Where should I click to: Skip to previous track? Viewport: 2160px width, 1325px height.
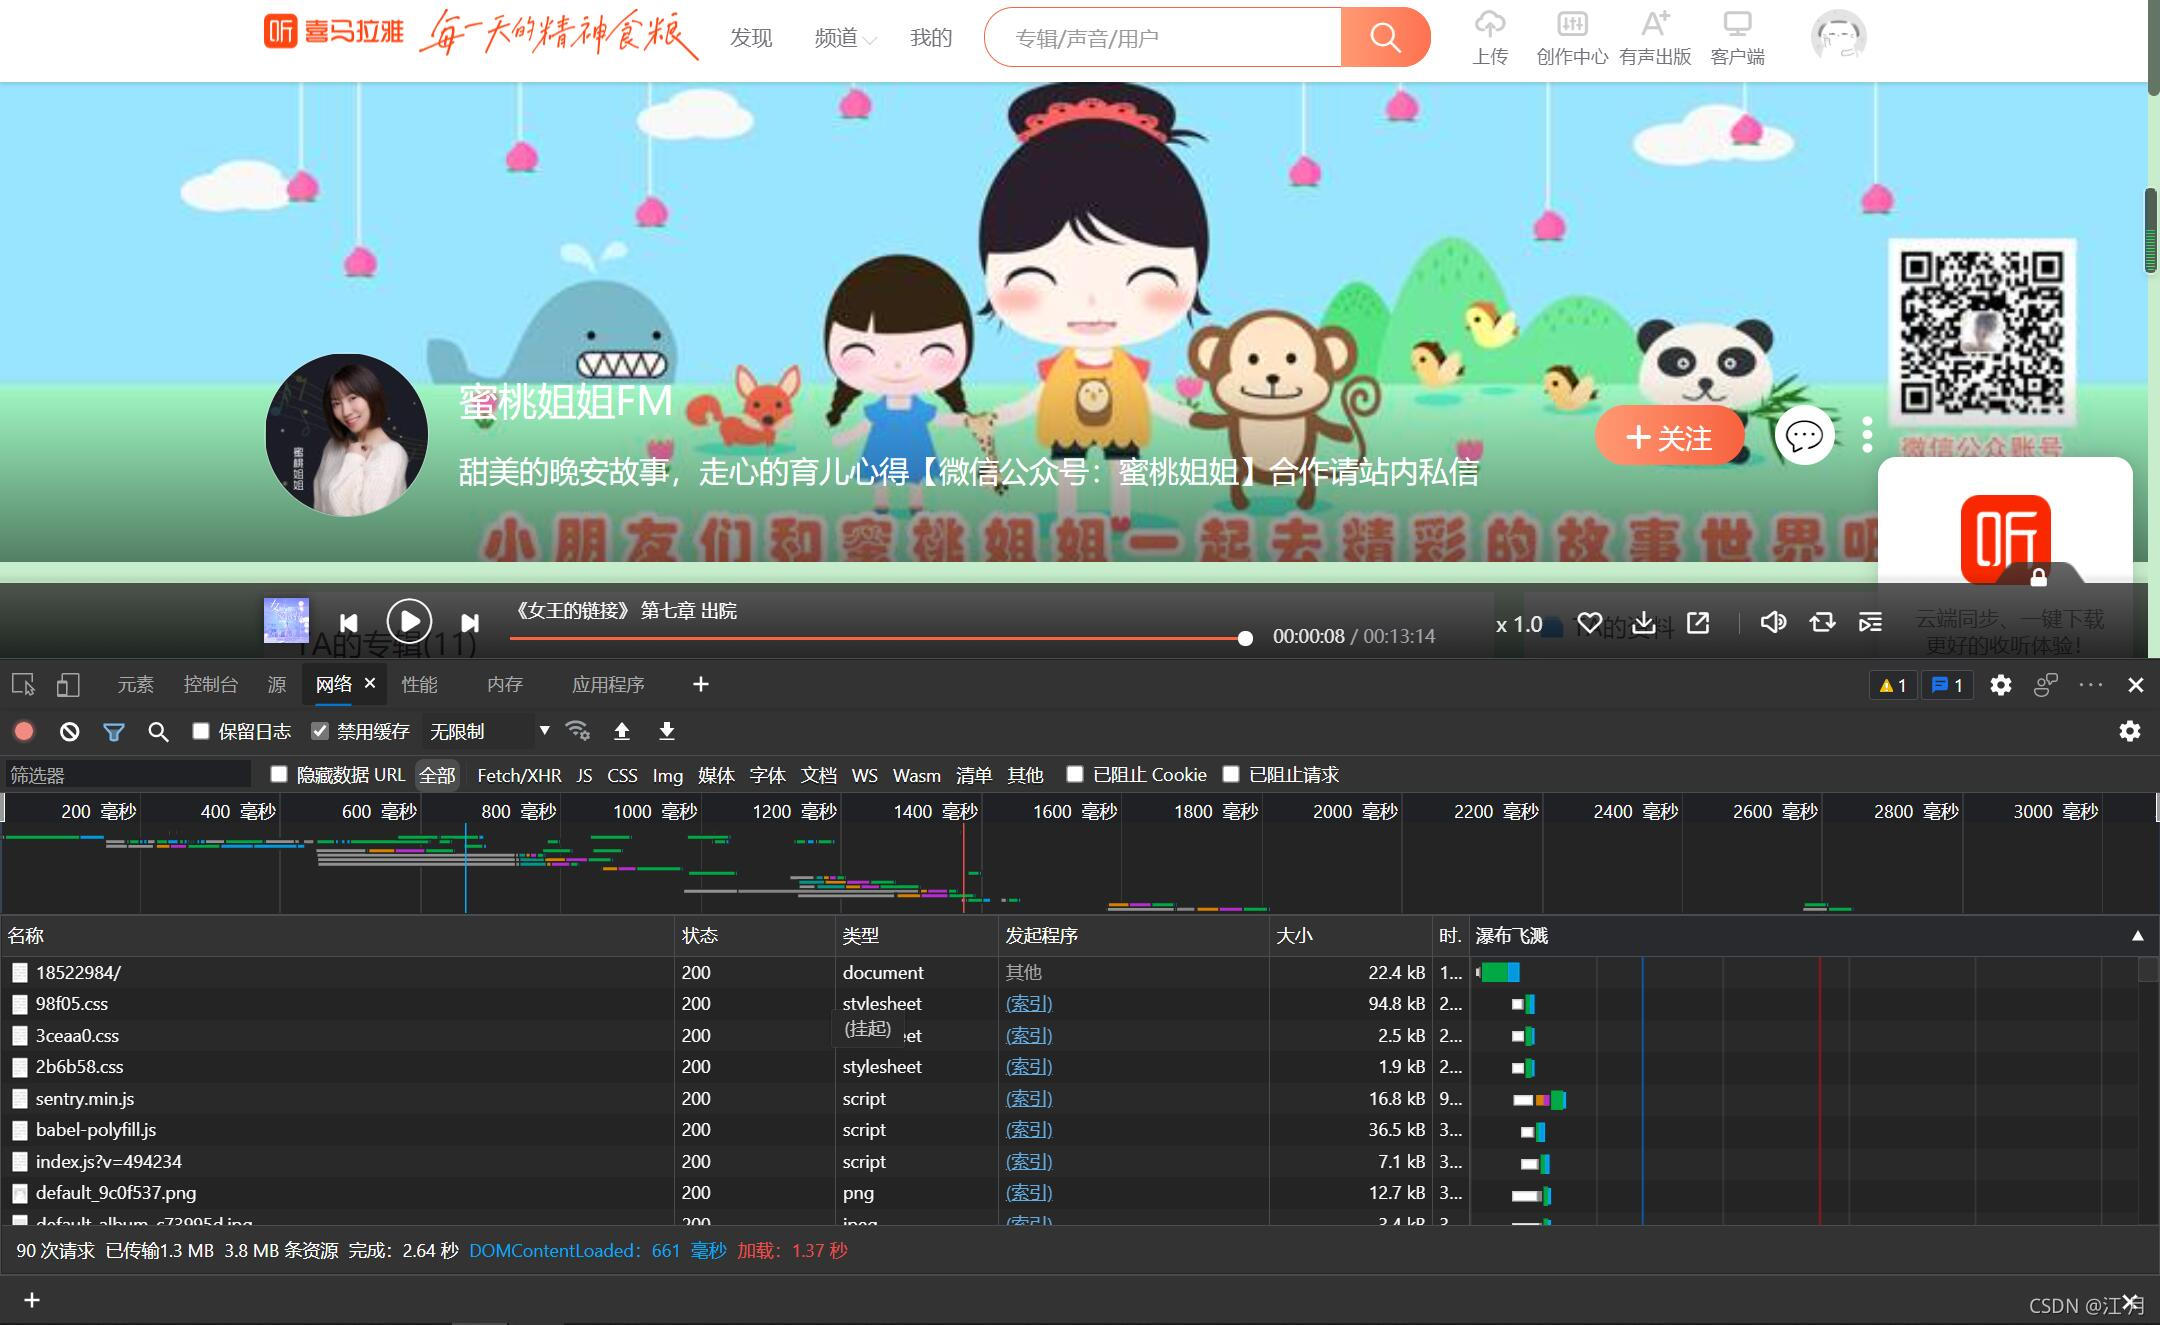348,623
